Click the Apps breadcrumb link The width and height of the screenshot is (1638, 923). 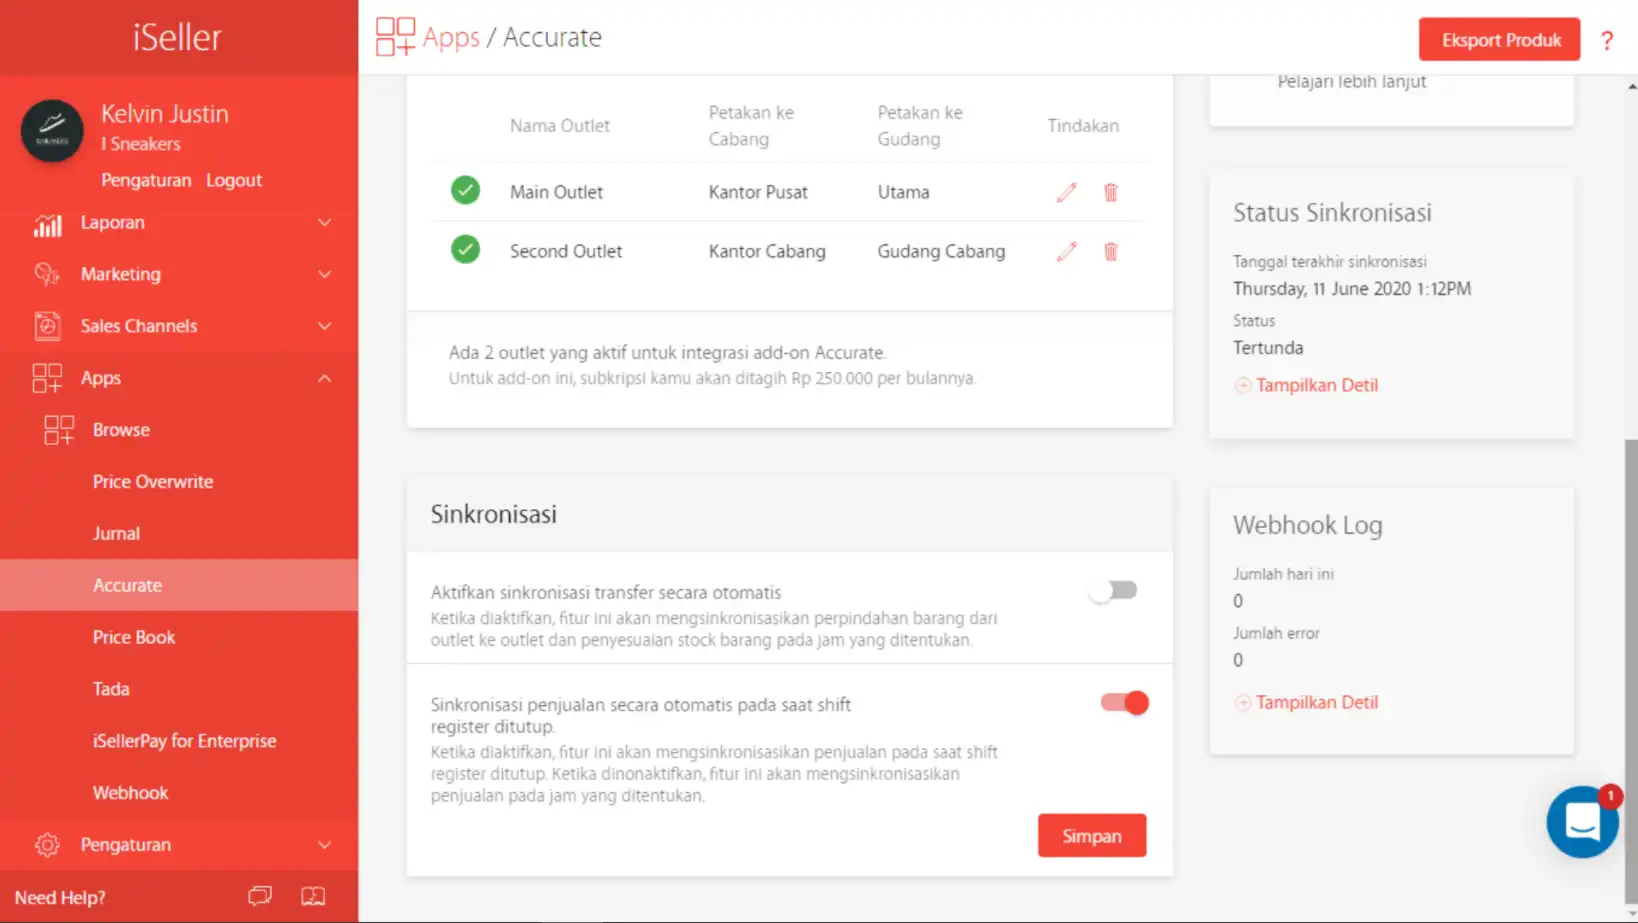[x=451, y=37]
